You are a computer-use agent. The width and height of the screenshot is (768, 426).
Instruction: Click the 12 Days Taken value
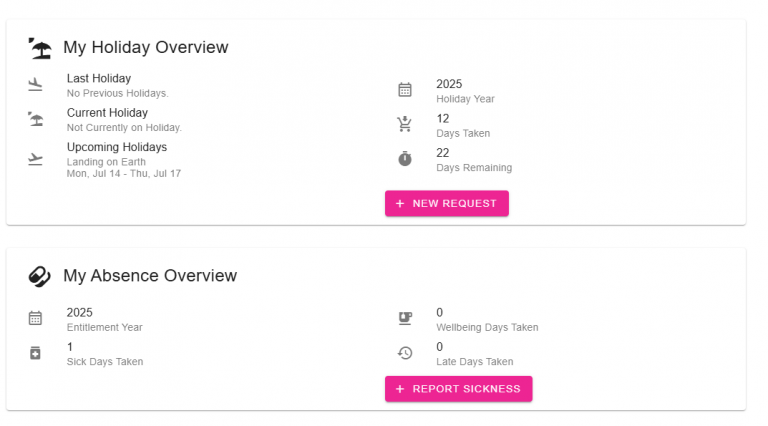443,118
